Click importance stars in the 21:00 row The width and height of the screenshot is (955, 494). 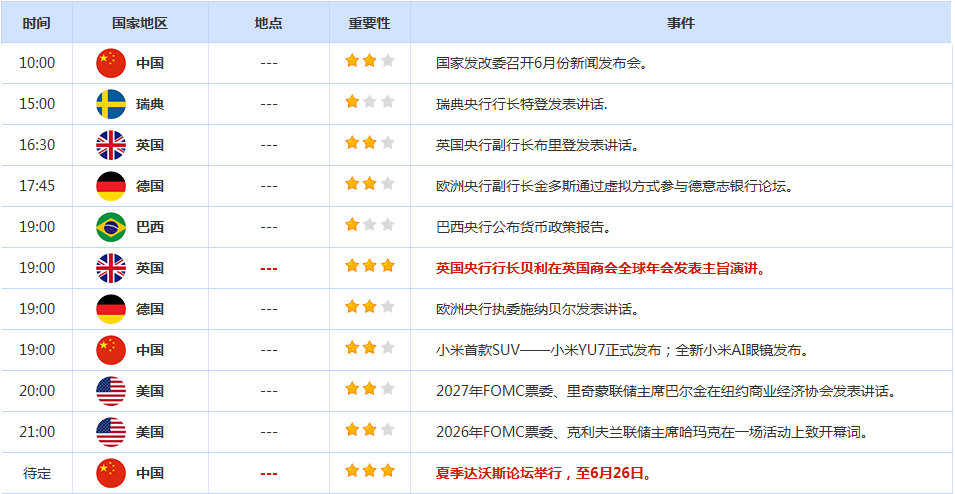pyautogui.click(x=370, y=429)
